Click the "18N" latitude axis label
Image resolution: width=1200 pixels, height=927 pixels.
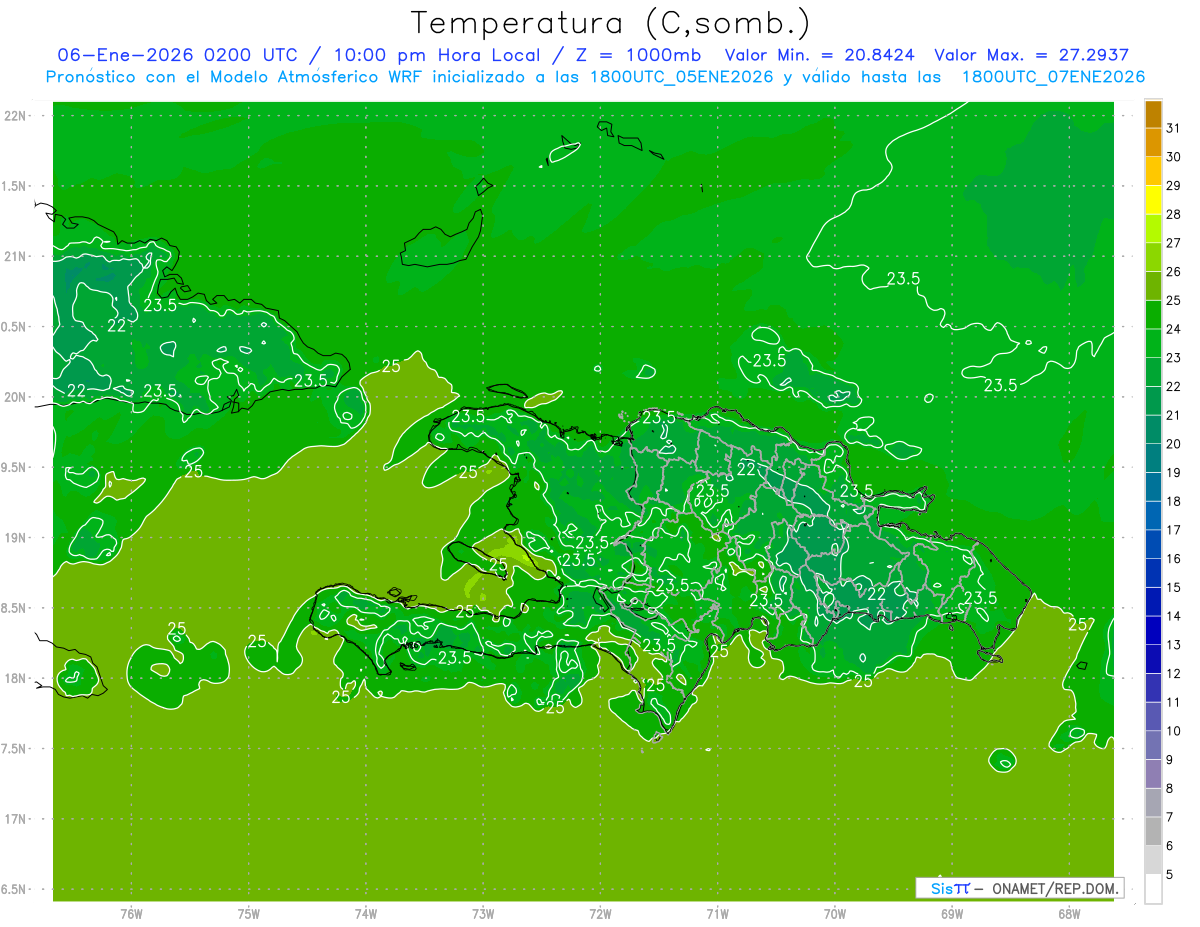tap(17, 678)
